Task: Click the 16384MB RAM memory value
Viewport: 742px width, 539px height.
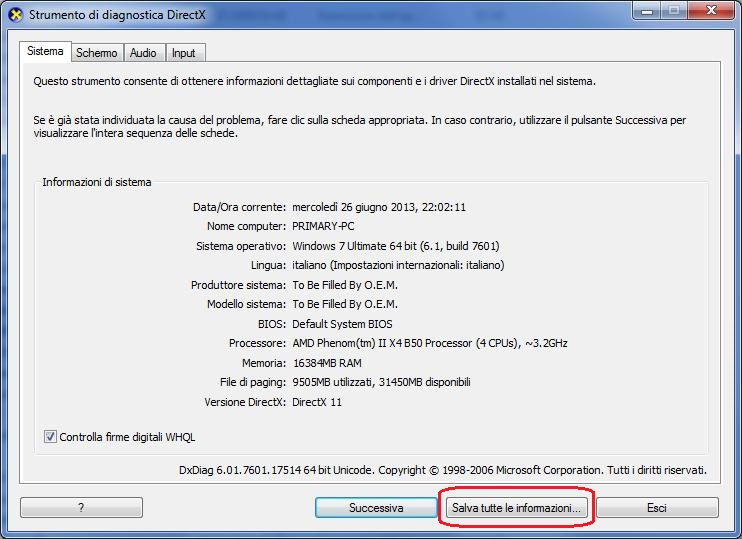Action: pos(327,363)
